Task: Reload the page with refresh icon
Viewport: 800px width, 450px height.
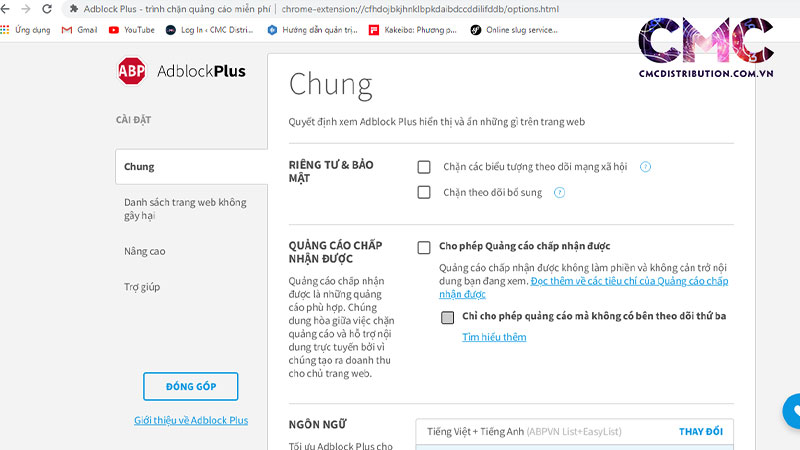Action: point(47,9)
